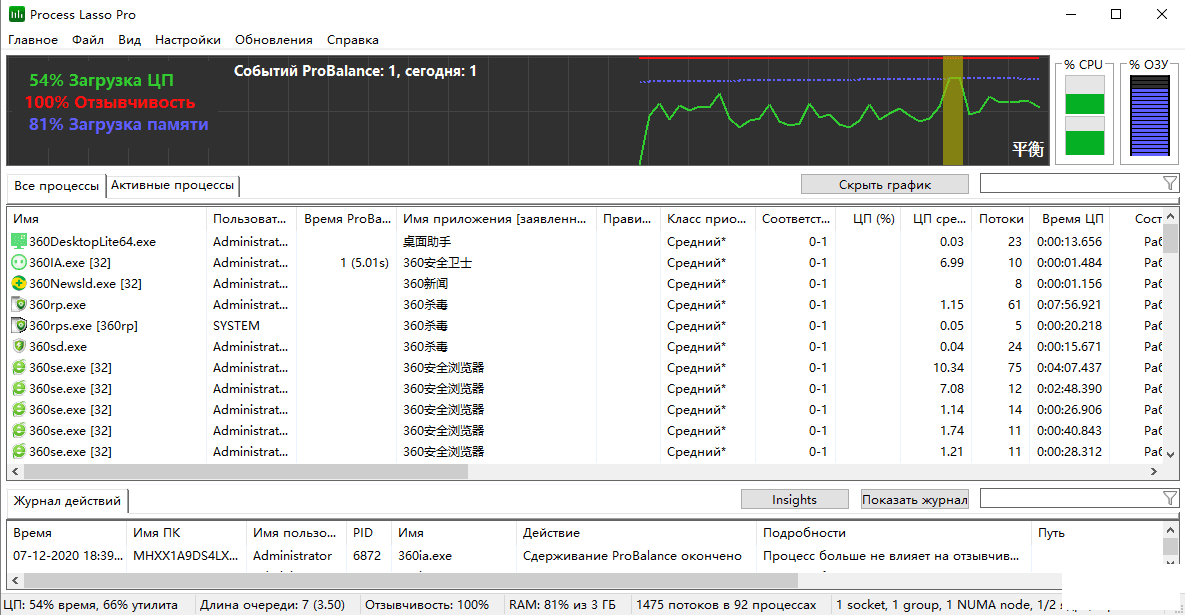Select the 360sd.exe process name
This screenshot has width=1185, height=615.
[x=58, y=347]
